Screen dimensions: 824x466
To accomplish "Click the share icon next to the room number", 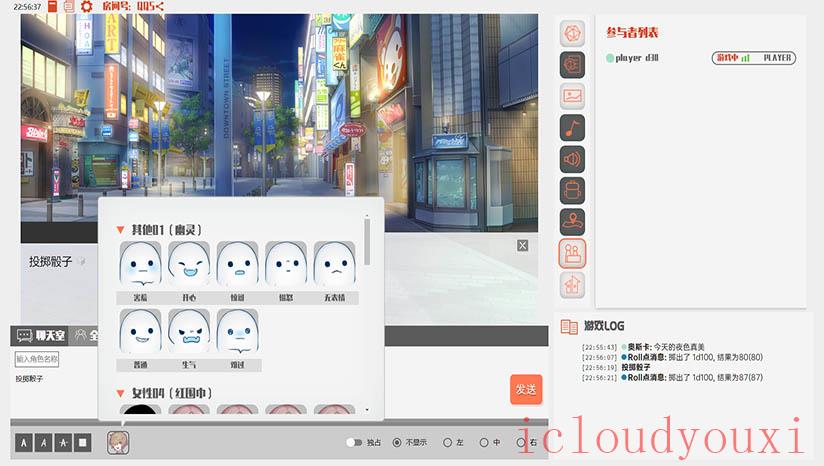I will [160, 6].
